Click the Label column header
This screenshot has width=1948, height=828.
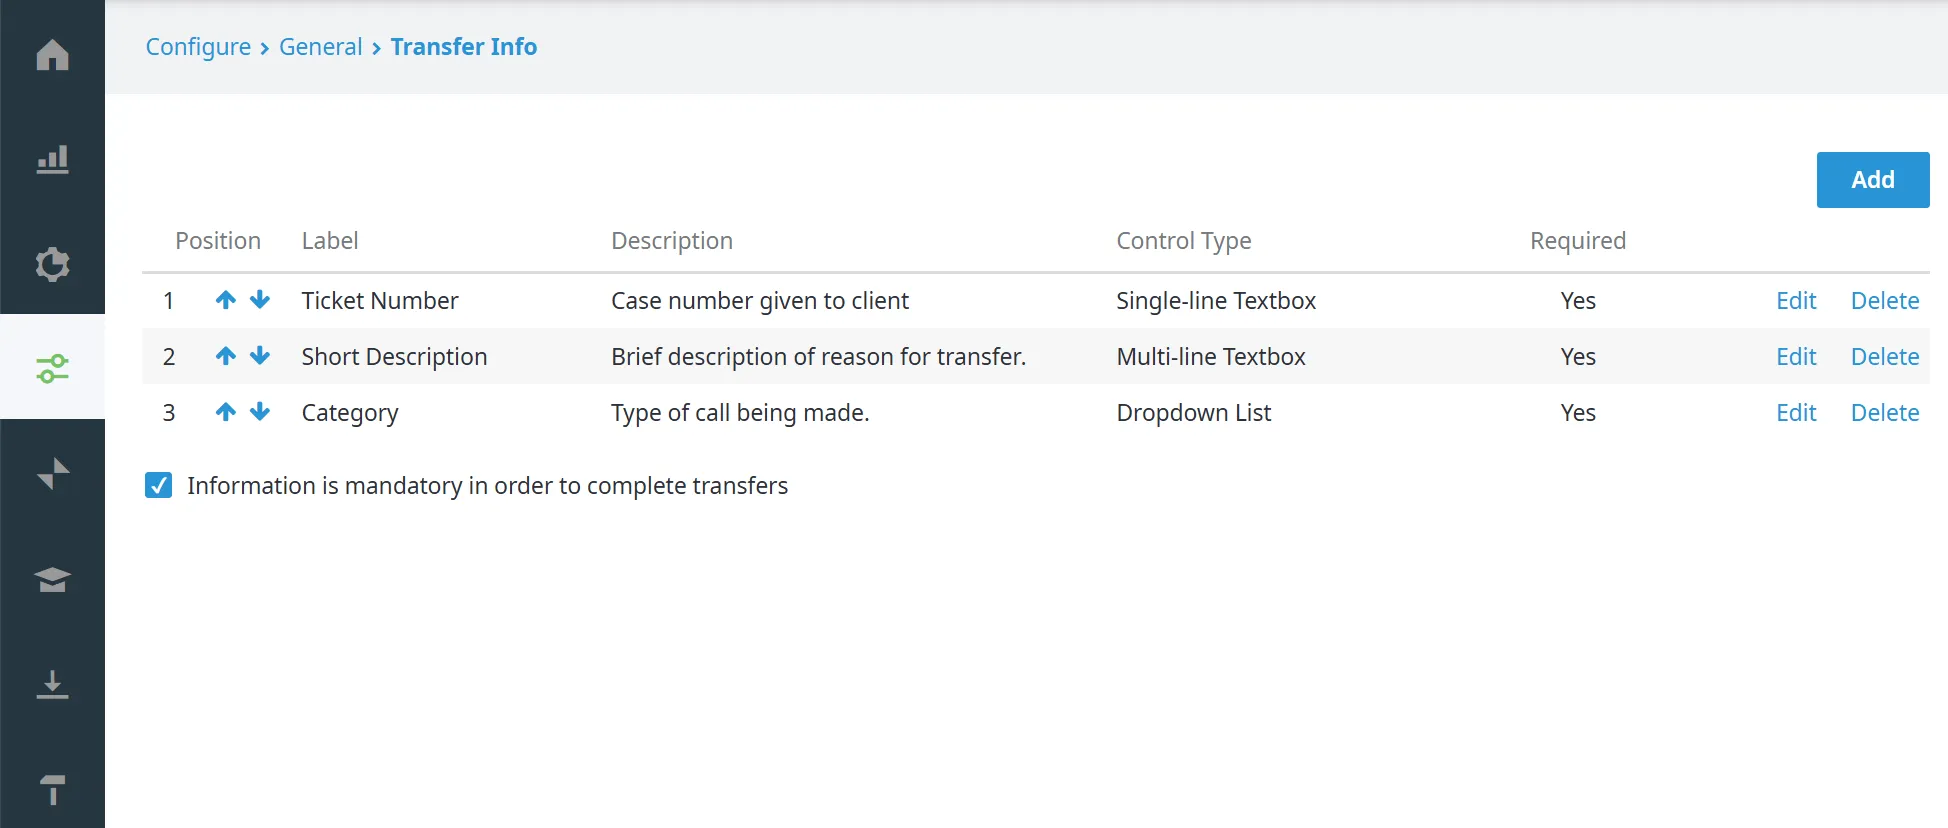[x=330, y=241]
